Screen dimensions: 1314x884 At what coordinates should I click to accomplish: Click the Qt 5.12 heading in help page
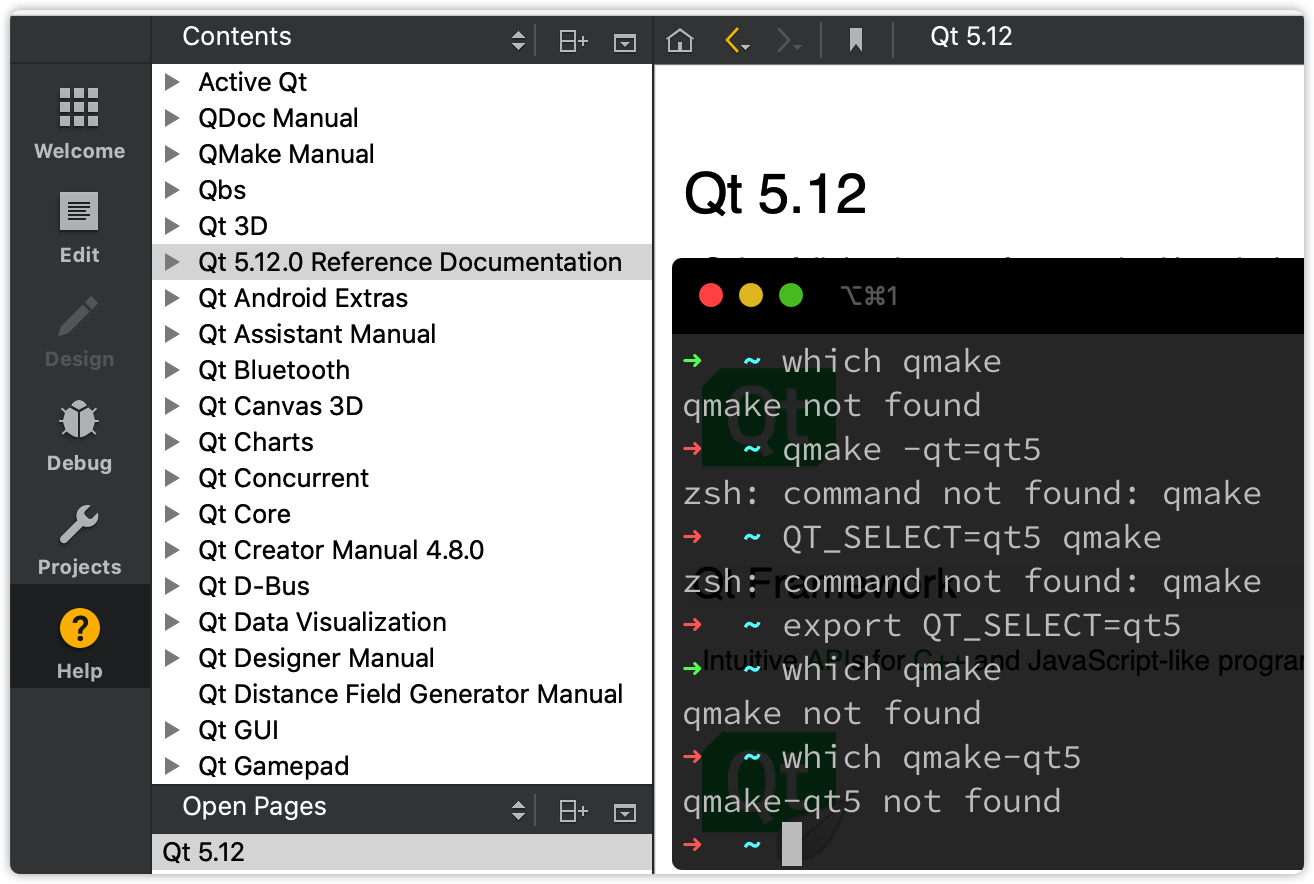775,194
